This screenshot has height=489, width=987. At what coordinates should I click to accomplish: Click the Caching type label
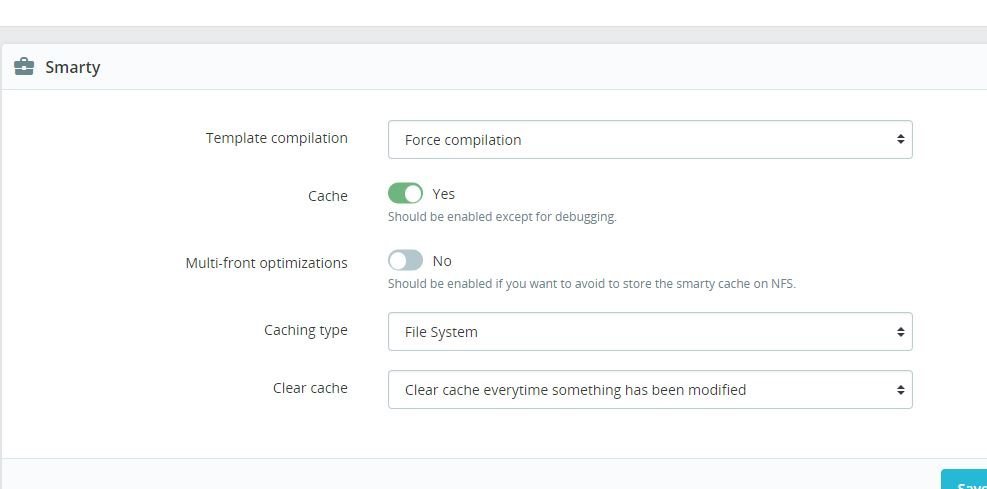pos(305,330)
